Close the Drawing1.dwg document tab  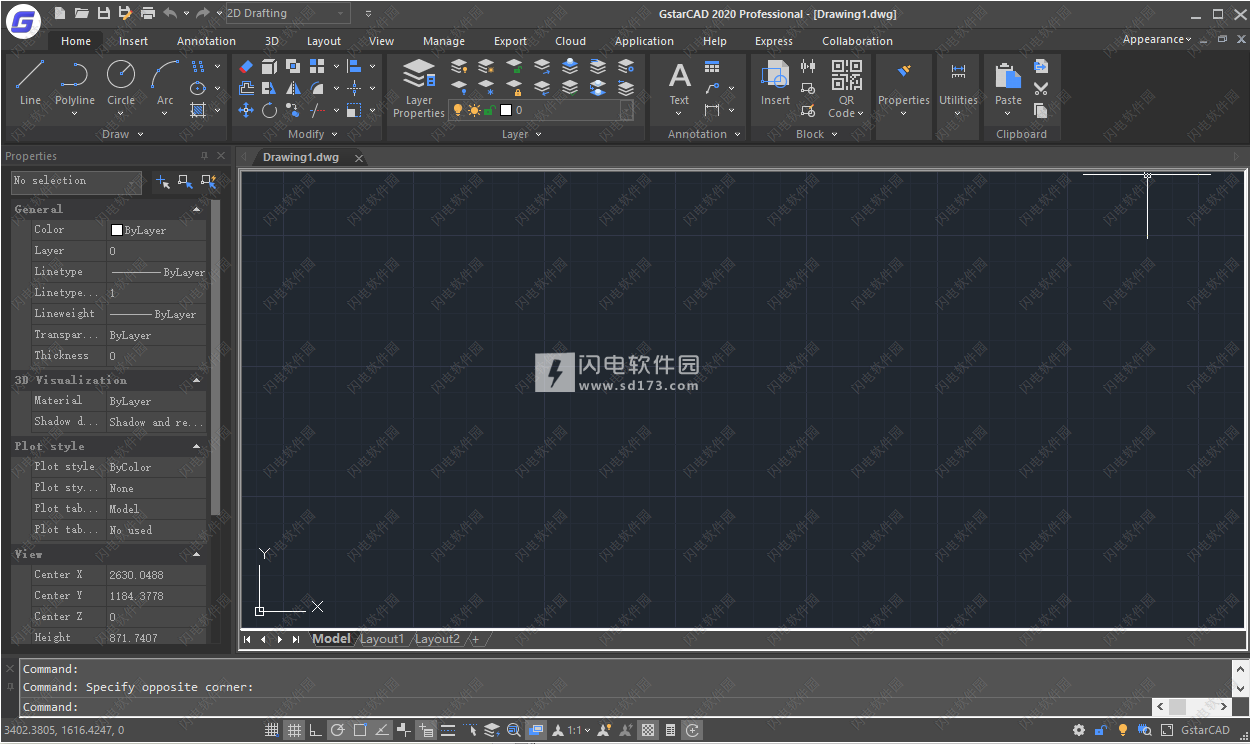click(359, 158)
